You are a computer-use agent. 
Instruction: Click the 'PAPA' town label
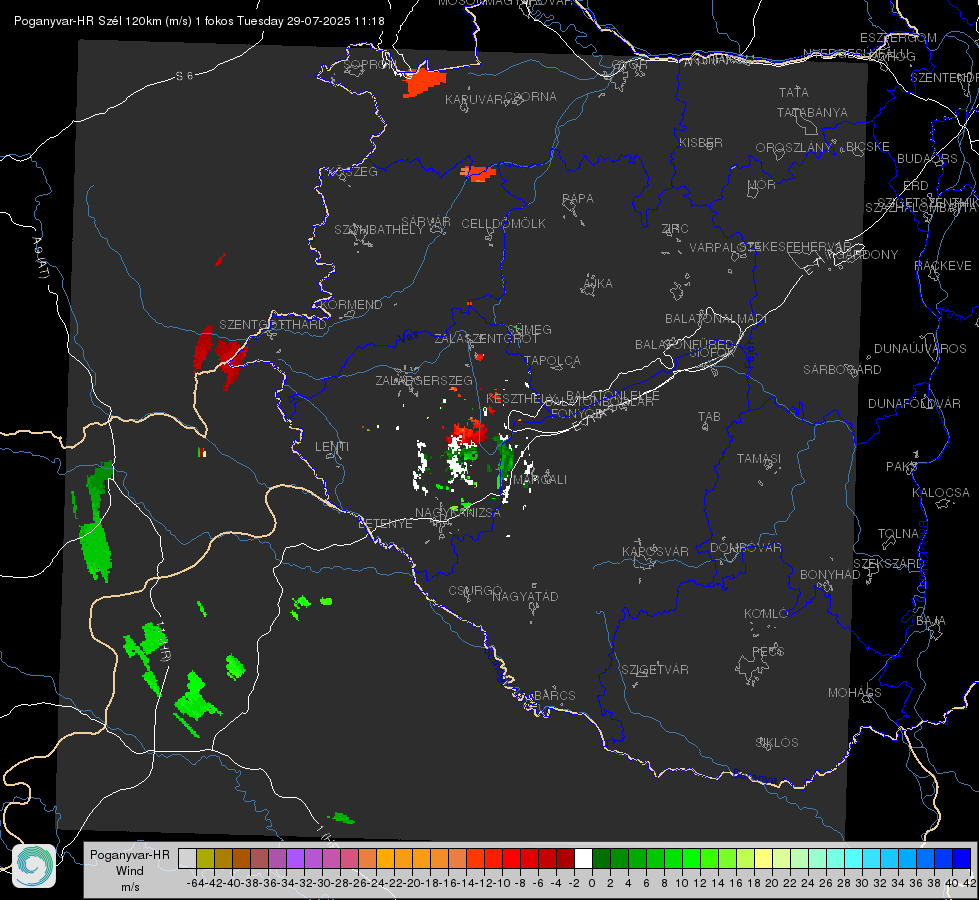pos(578,199)
